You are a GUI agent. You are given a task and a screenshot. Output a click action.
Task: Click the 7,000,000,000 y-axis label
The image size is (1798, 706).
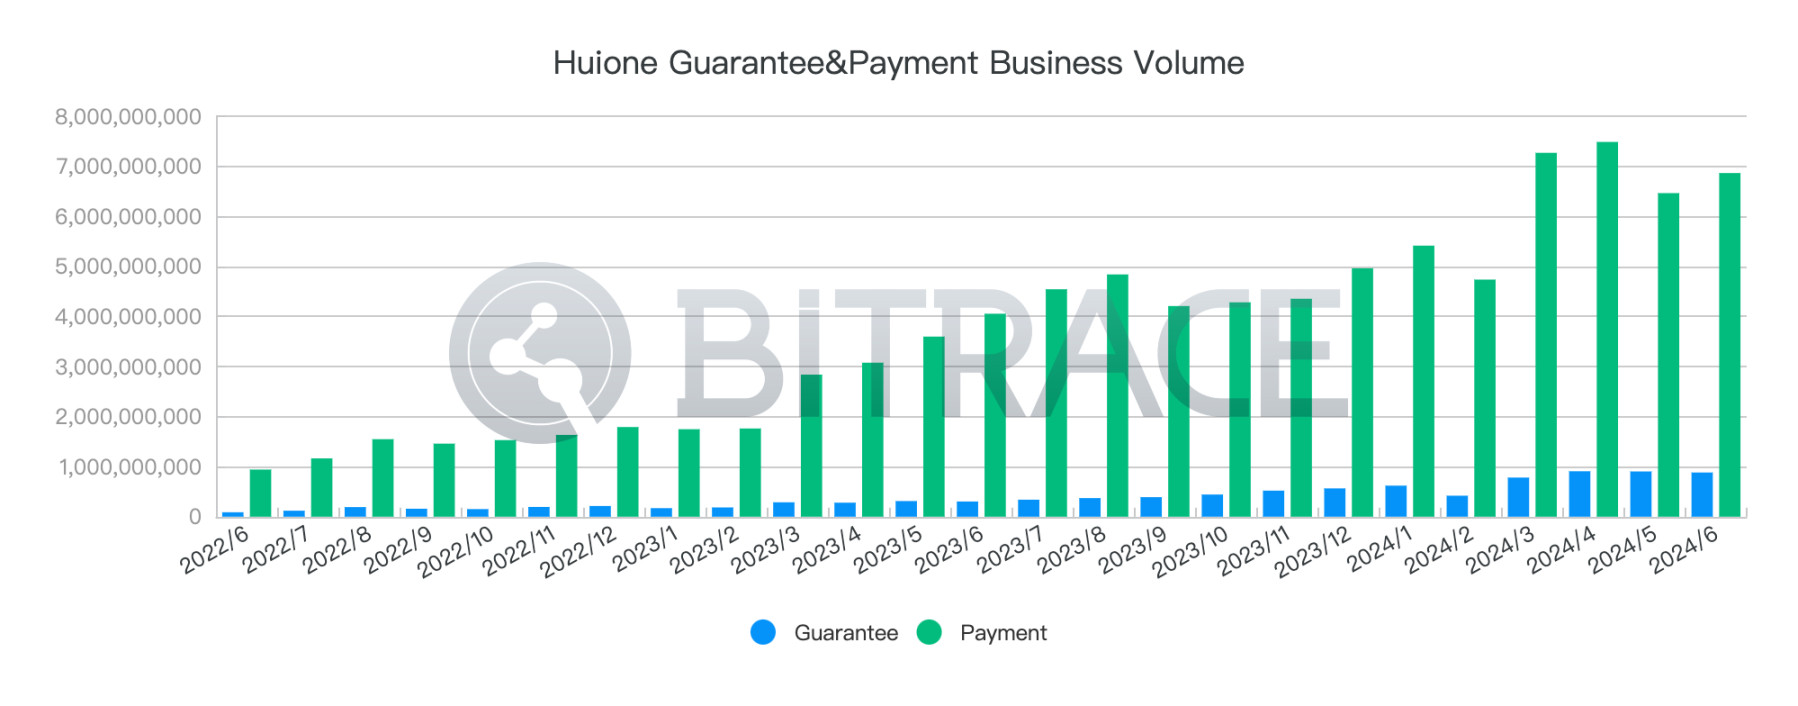point(129,167)
